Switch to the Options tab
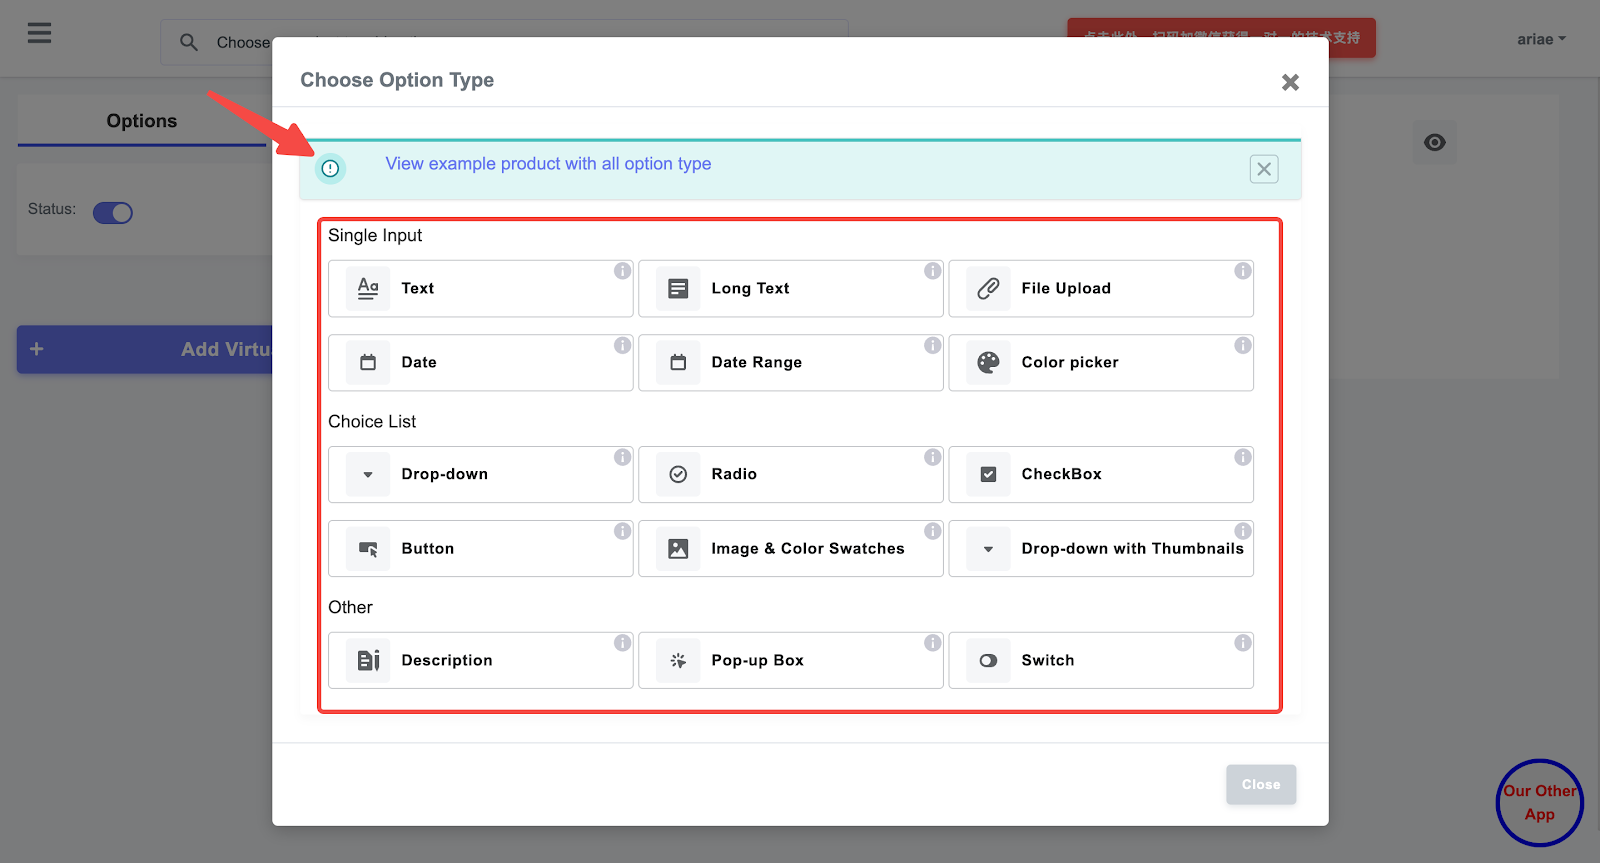The width and height of the screenshot is (1600, 863). tap(142, 121)
